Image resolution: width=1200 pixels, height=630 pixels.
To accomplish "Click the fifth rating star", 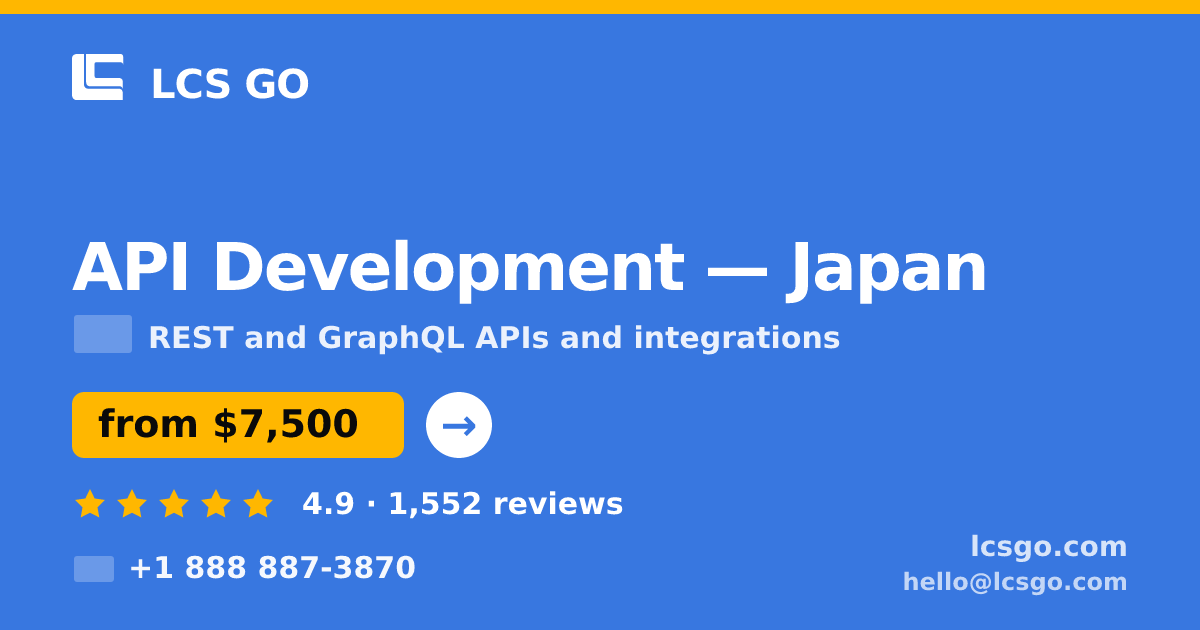I will point(258,503).
